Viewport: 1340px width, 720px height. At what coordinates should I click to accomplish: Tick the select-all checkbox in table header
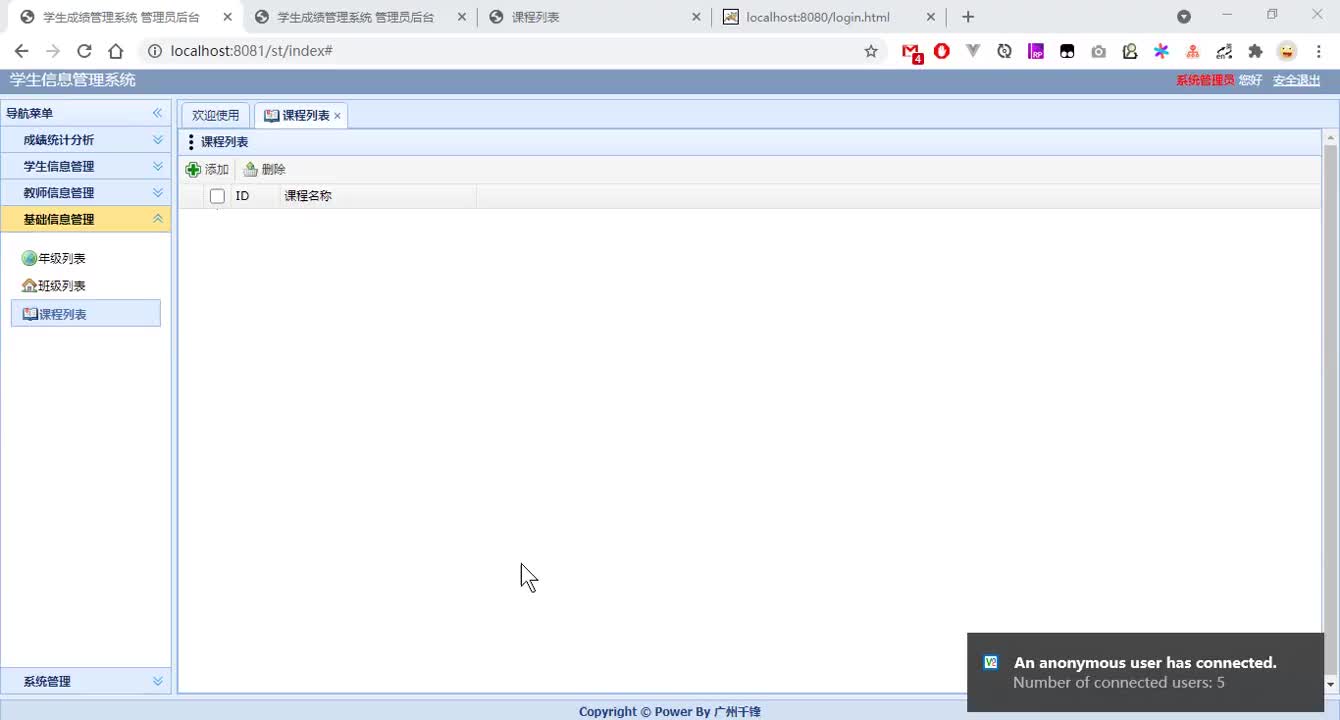(217, 196)
